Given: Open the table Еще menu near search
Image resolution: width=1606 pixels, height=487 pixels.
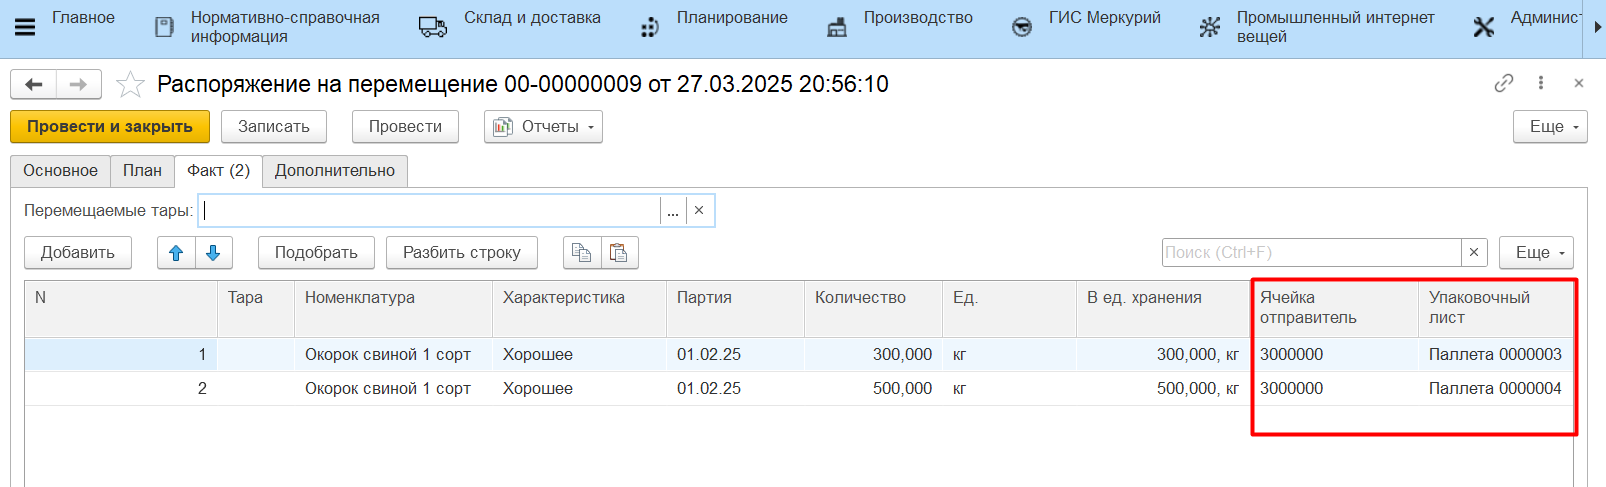Looking at the screenshot, I should [x=1536, y=253].
